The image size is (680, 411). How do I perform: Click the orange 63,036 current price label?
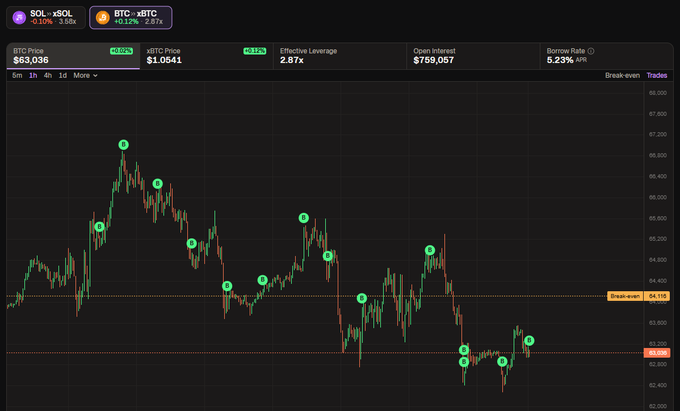point(657,353)
